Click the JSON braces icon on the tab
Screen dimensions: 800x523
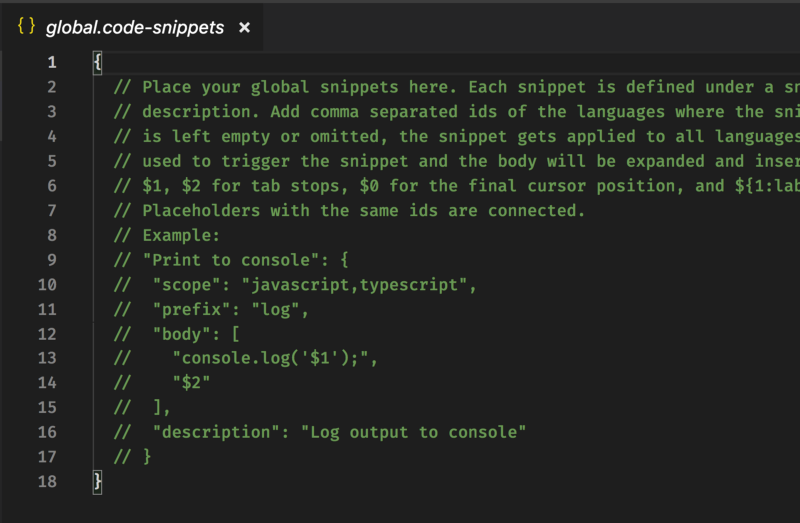pyautogui.click(x=26, y=27)
